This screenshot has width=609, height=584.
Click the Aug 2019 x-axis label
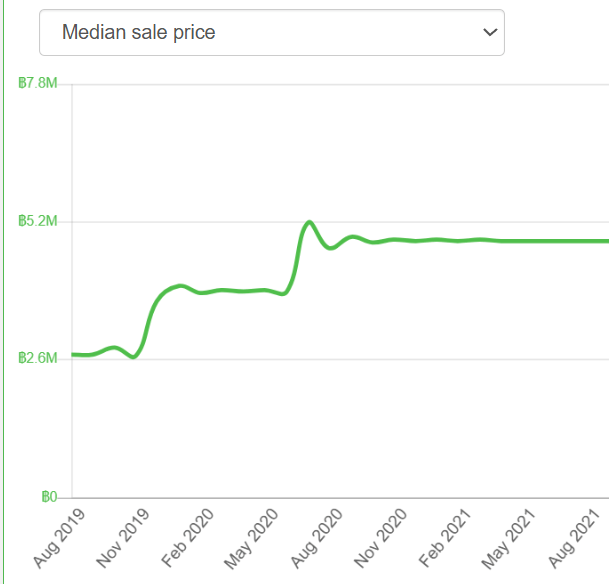[x=59, y=538]
